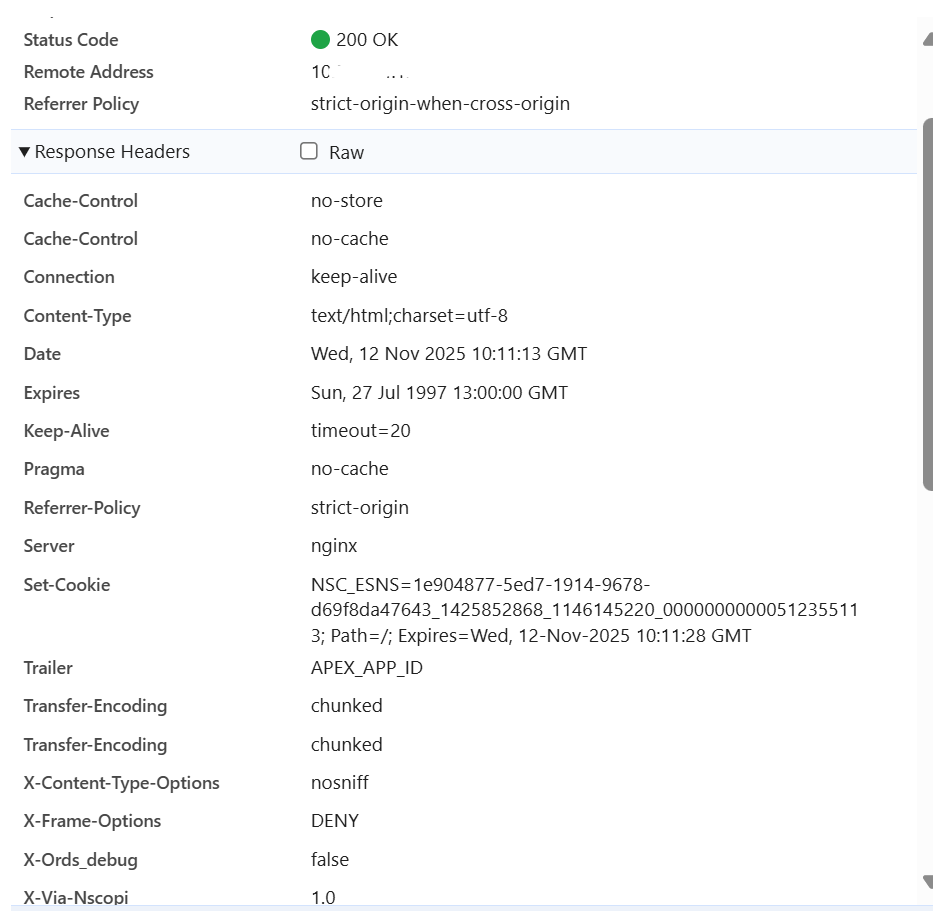
Task: Click the X-Frame-Options DENY value
Action: [334, 821]
